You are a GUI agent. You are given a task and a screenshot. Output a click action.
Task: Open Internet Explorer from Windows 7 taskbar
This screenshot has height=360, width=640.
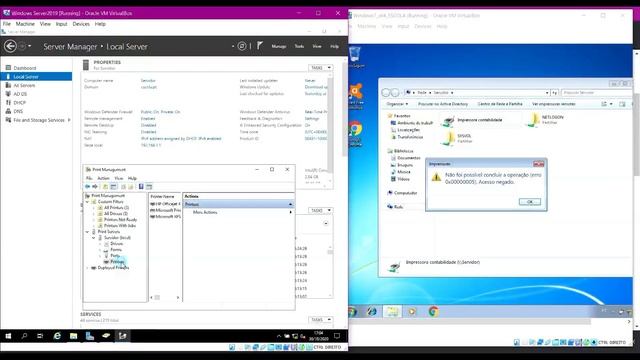(371, 311)
